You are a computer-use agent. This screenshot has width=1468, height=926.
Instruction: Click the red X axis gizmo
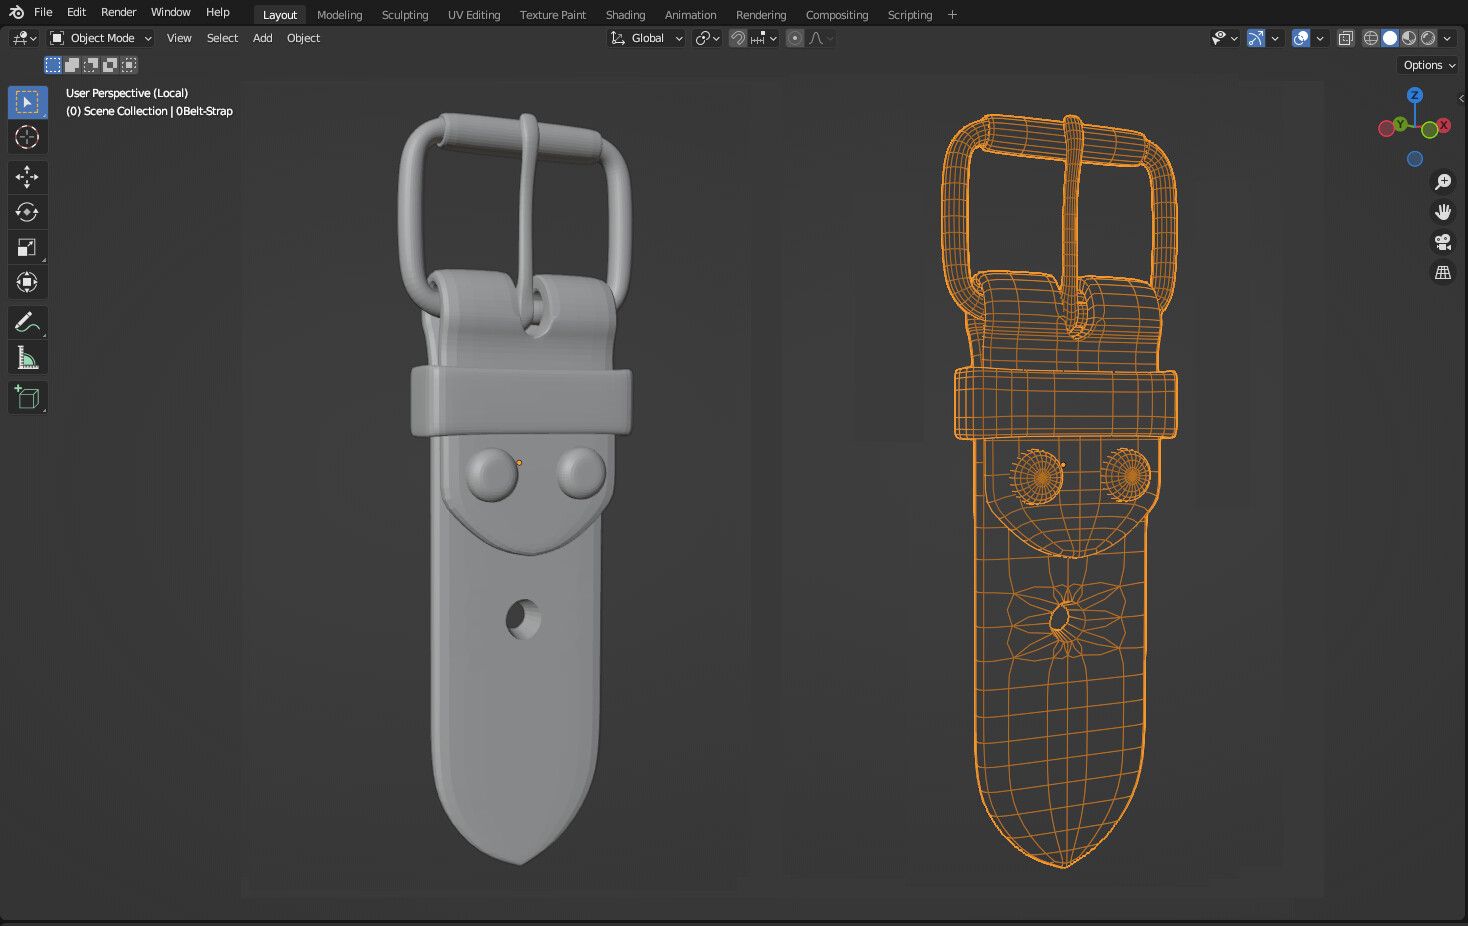pos(1444,126)
